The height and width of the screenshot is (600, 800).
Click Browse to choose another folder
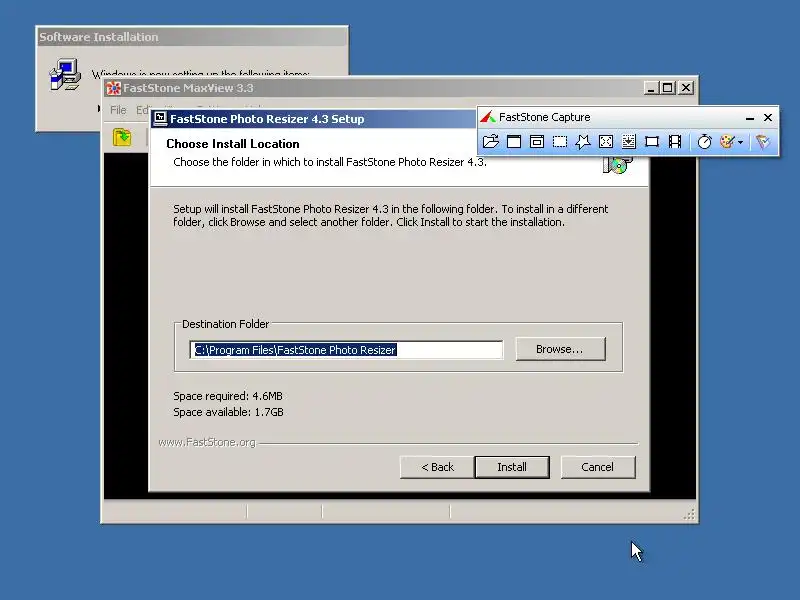(x=560, y=349)
